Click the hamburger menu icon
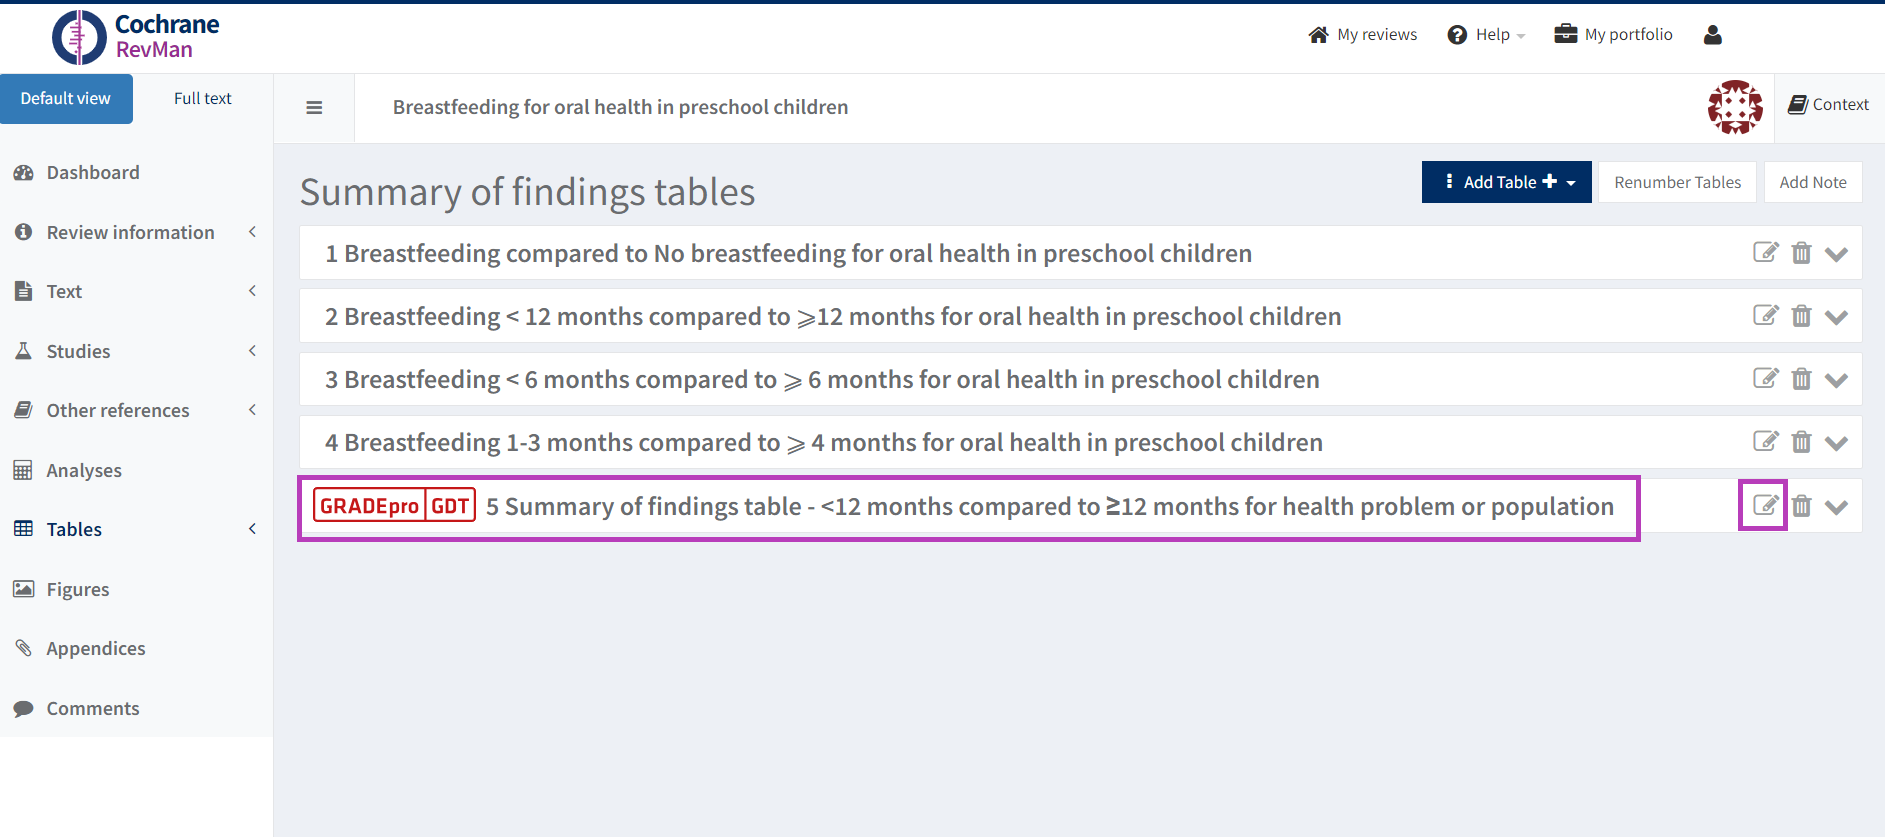 tap(314, 108)
